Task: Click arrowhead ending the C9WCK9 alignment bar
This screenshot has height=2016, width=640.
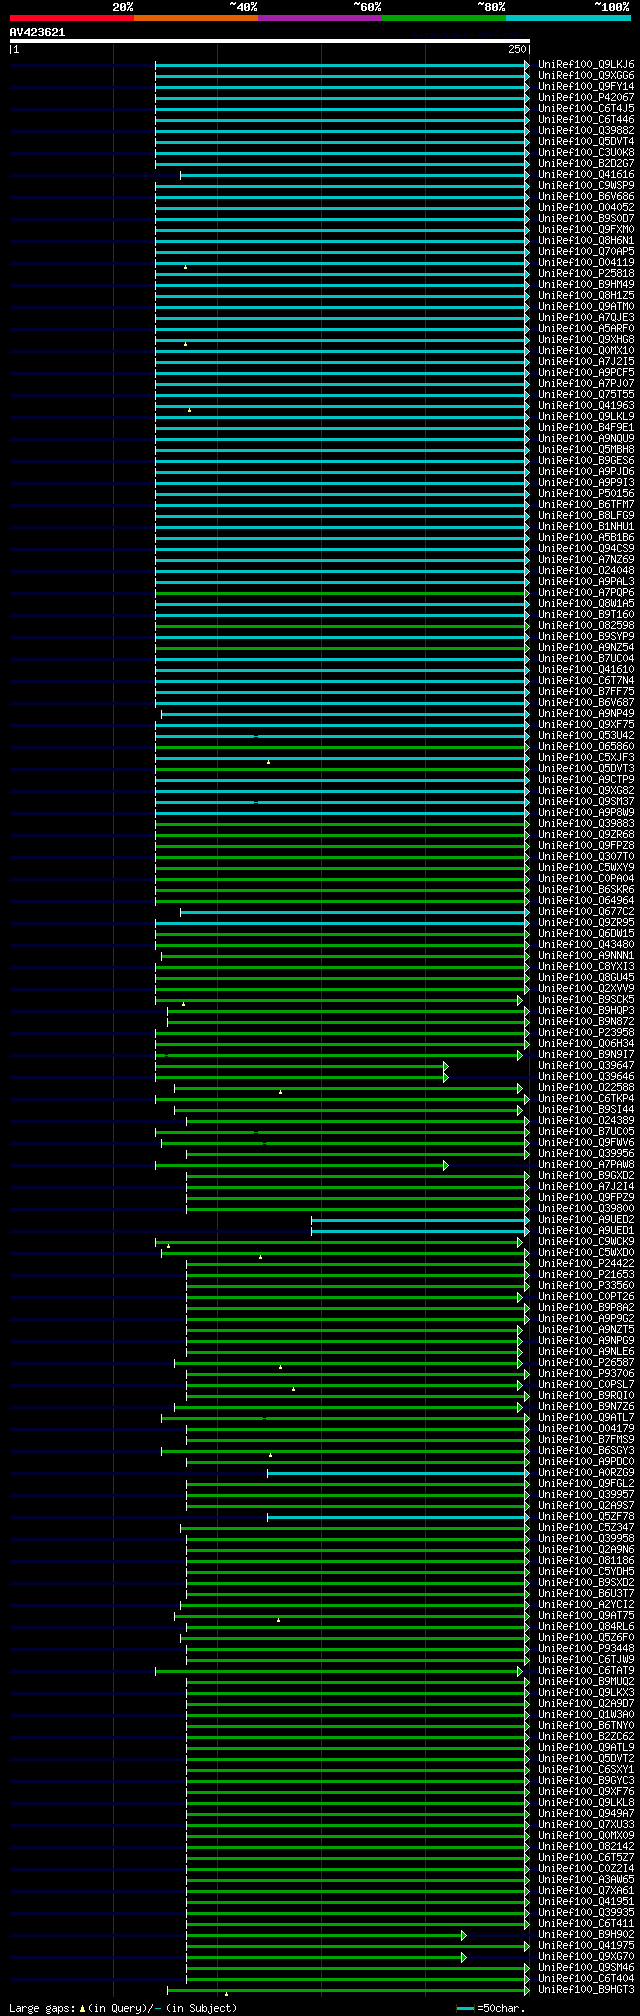Action: [520, 1241]
